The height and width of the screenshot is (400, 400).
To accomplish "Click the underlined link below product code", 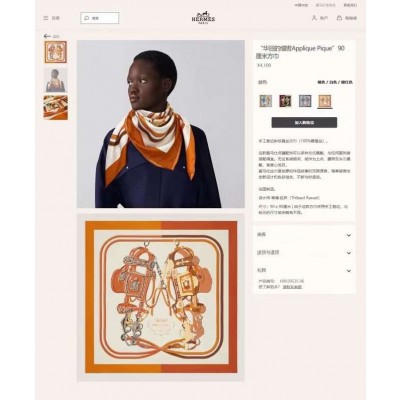I will (292, 287).
